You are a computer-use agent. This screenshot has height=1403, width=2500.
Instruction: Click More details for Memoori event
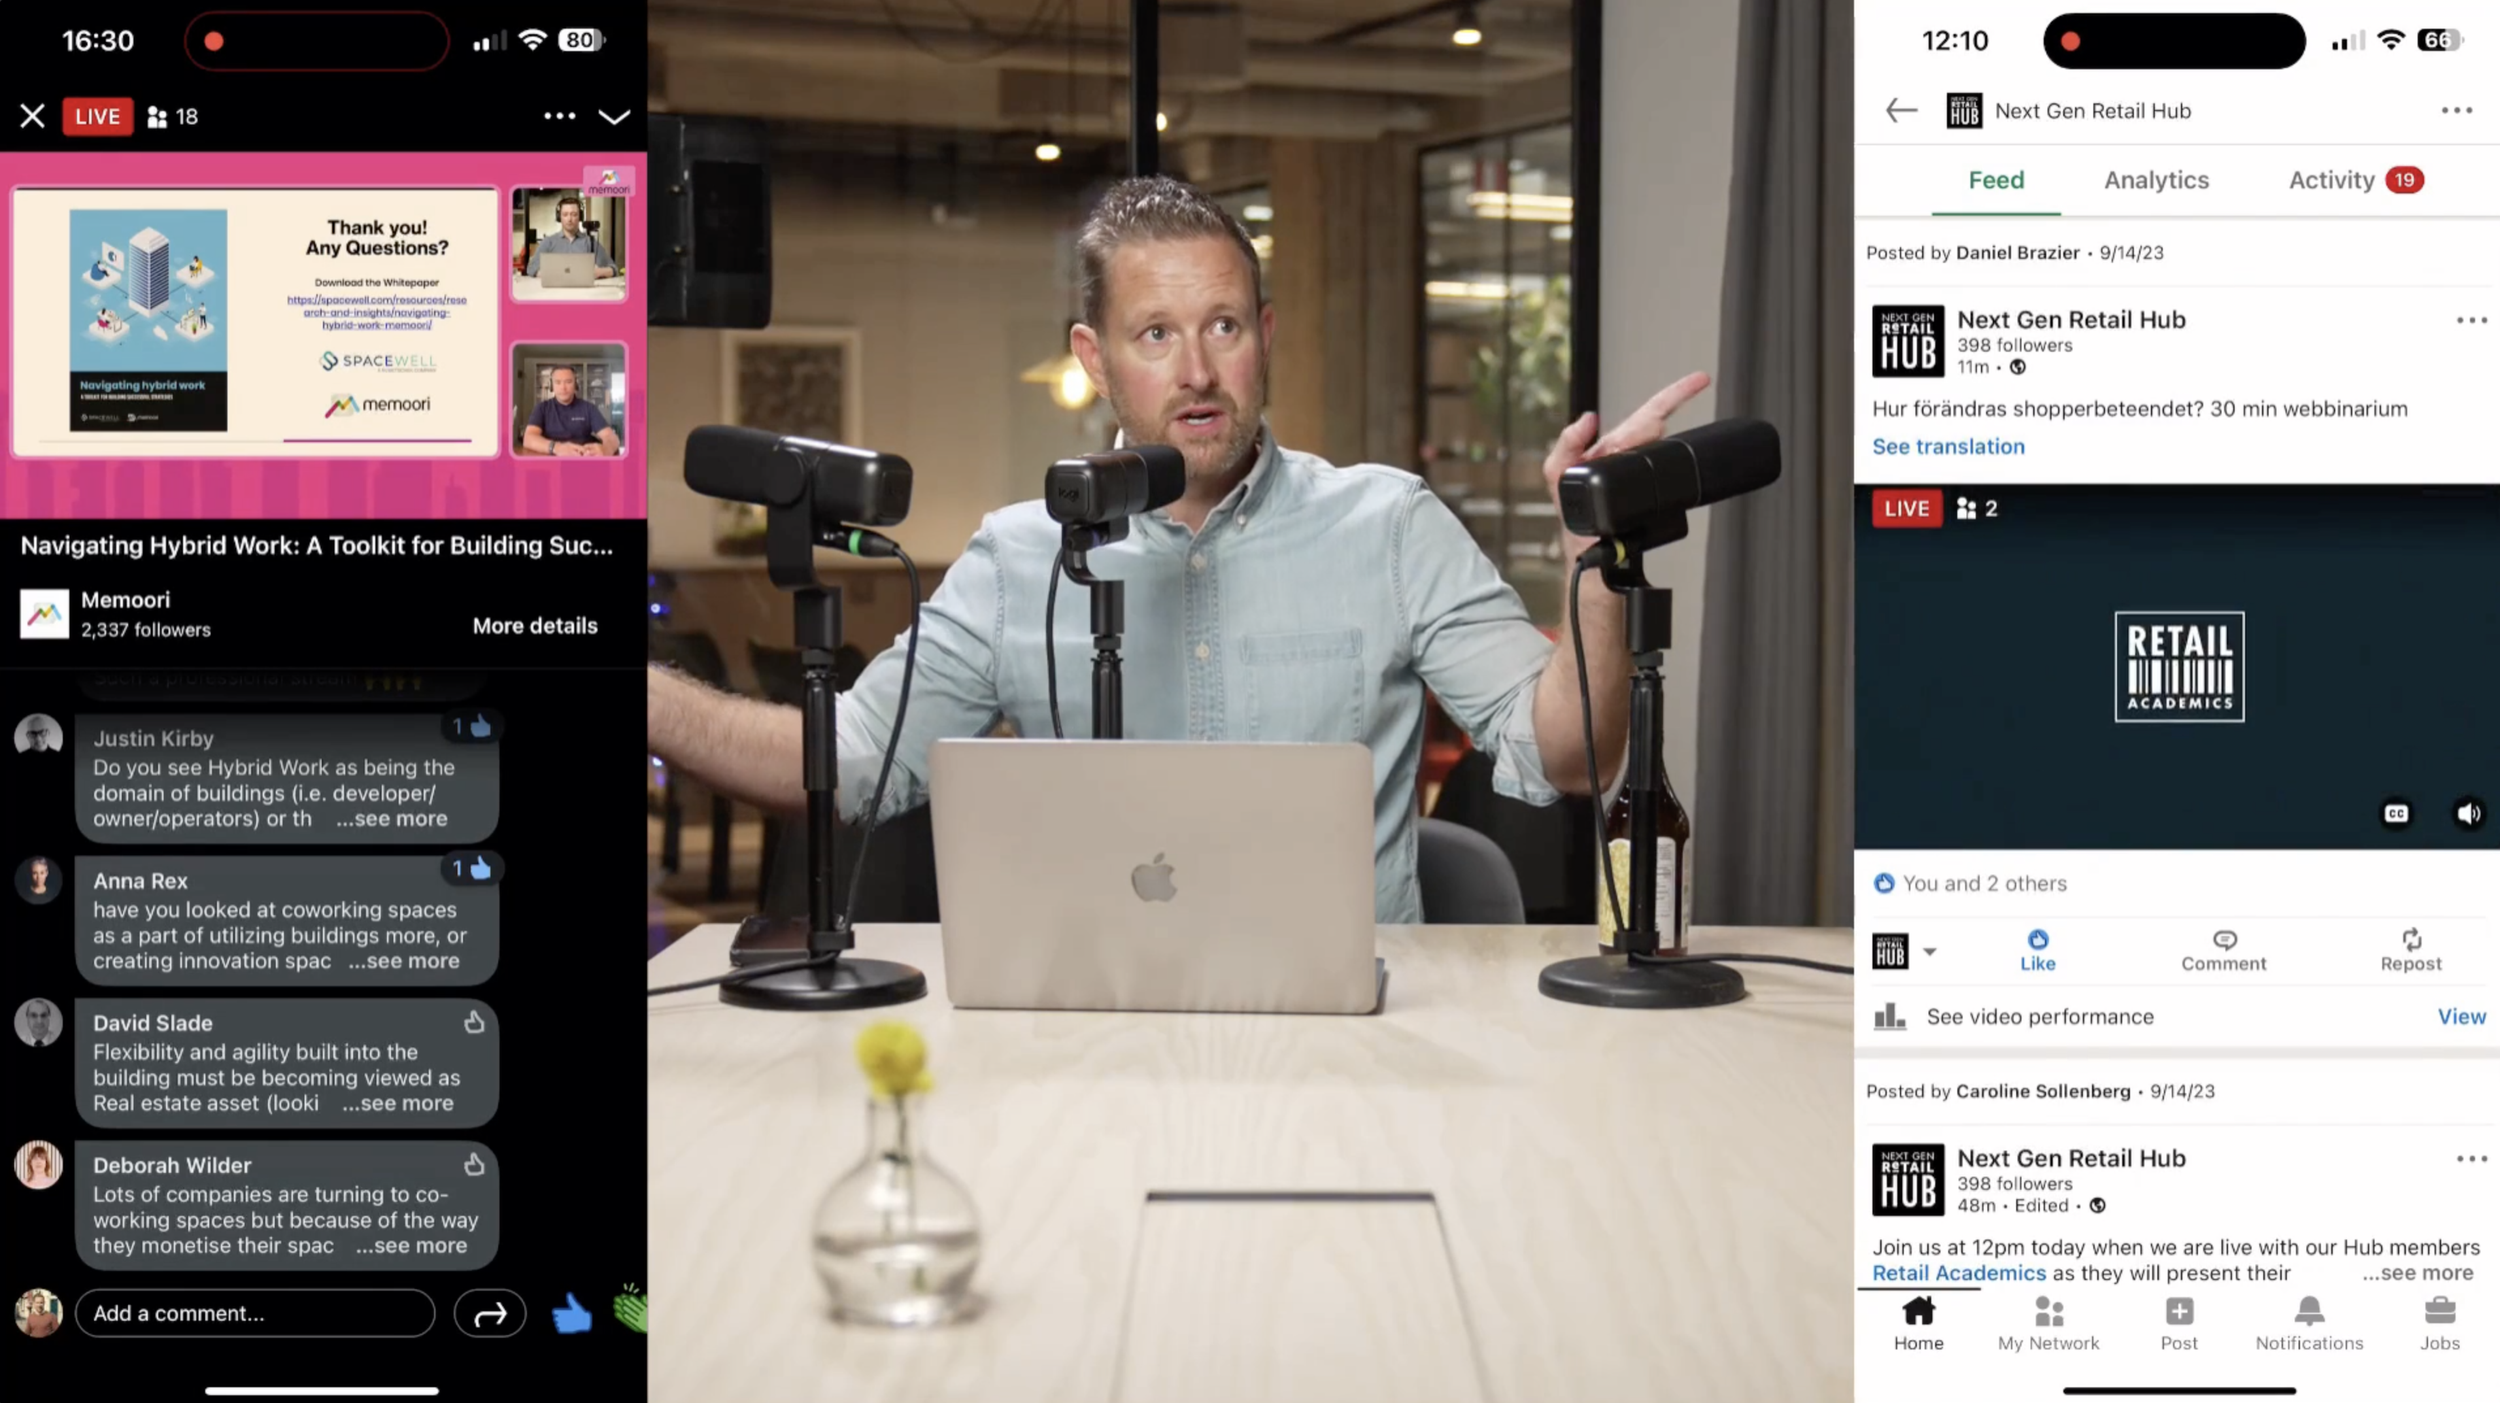(x=535, y=626)
